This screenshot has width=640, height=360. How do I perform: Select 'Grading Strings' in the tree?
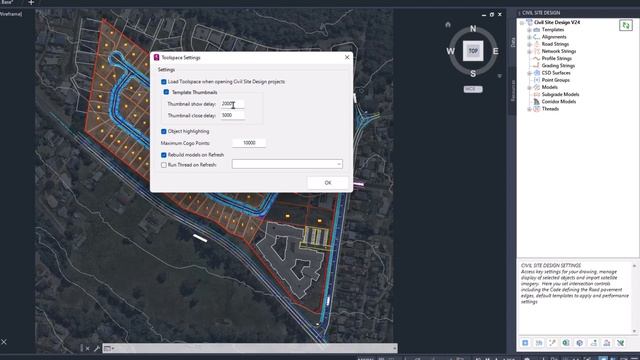pos(558,66)
